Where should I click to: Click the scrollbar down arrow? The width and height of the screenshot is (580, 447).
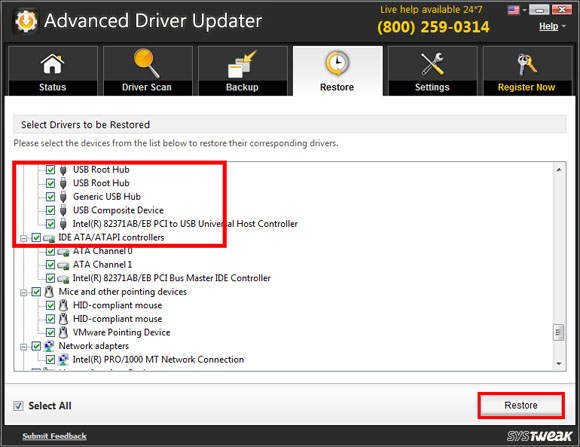[559, 364]
